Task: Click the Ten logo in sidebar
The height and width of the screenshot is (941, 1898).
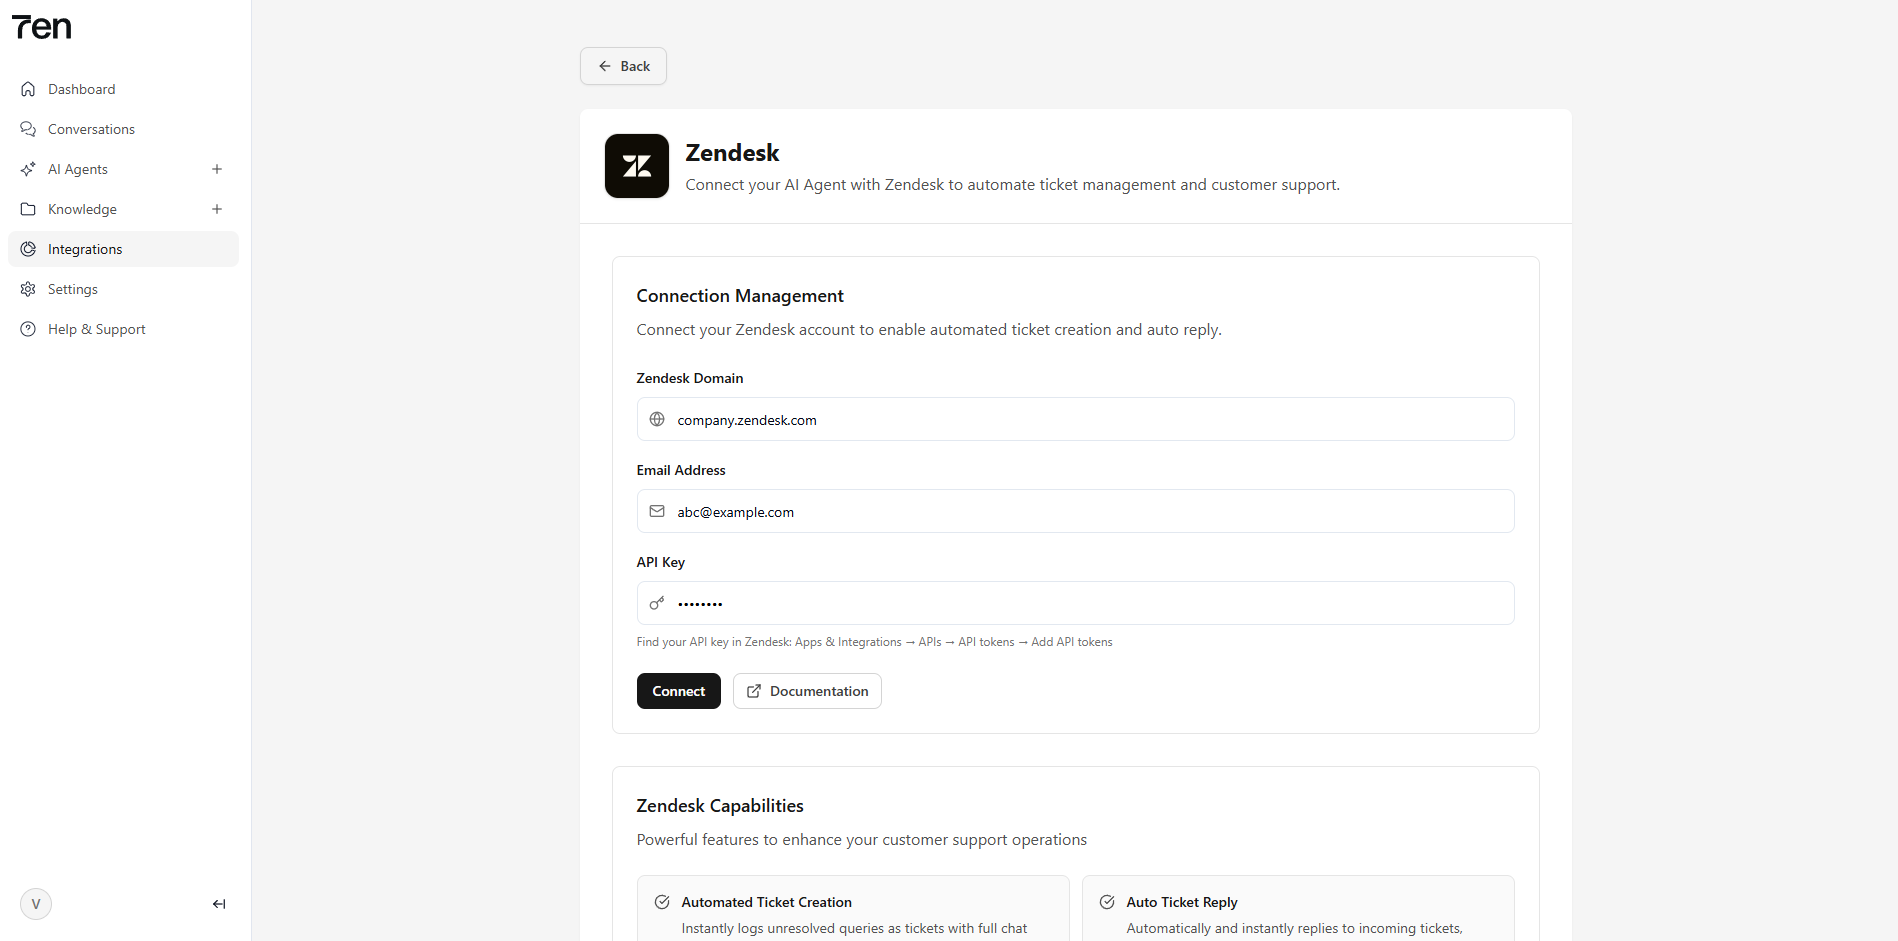Action: point(42,28)
